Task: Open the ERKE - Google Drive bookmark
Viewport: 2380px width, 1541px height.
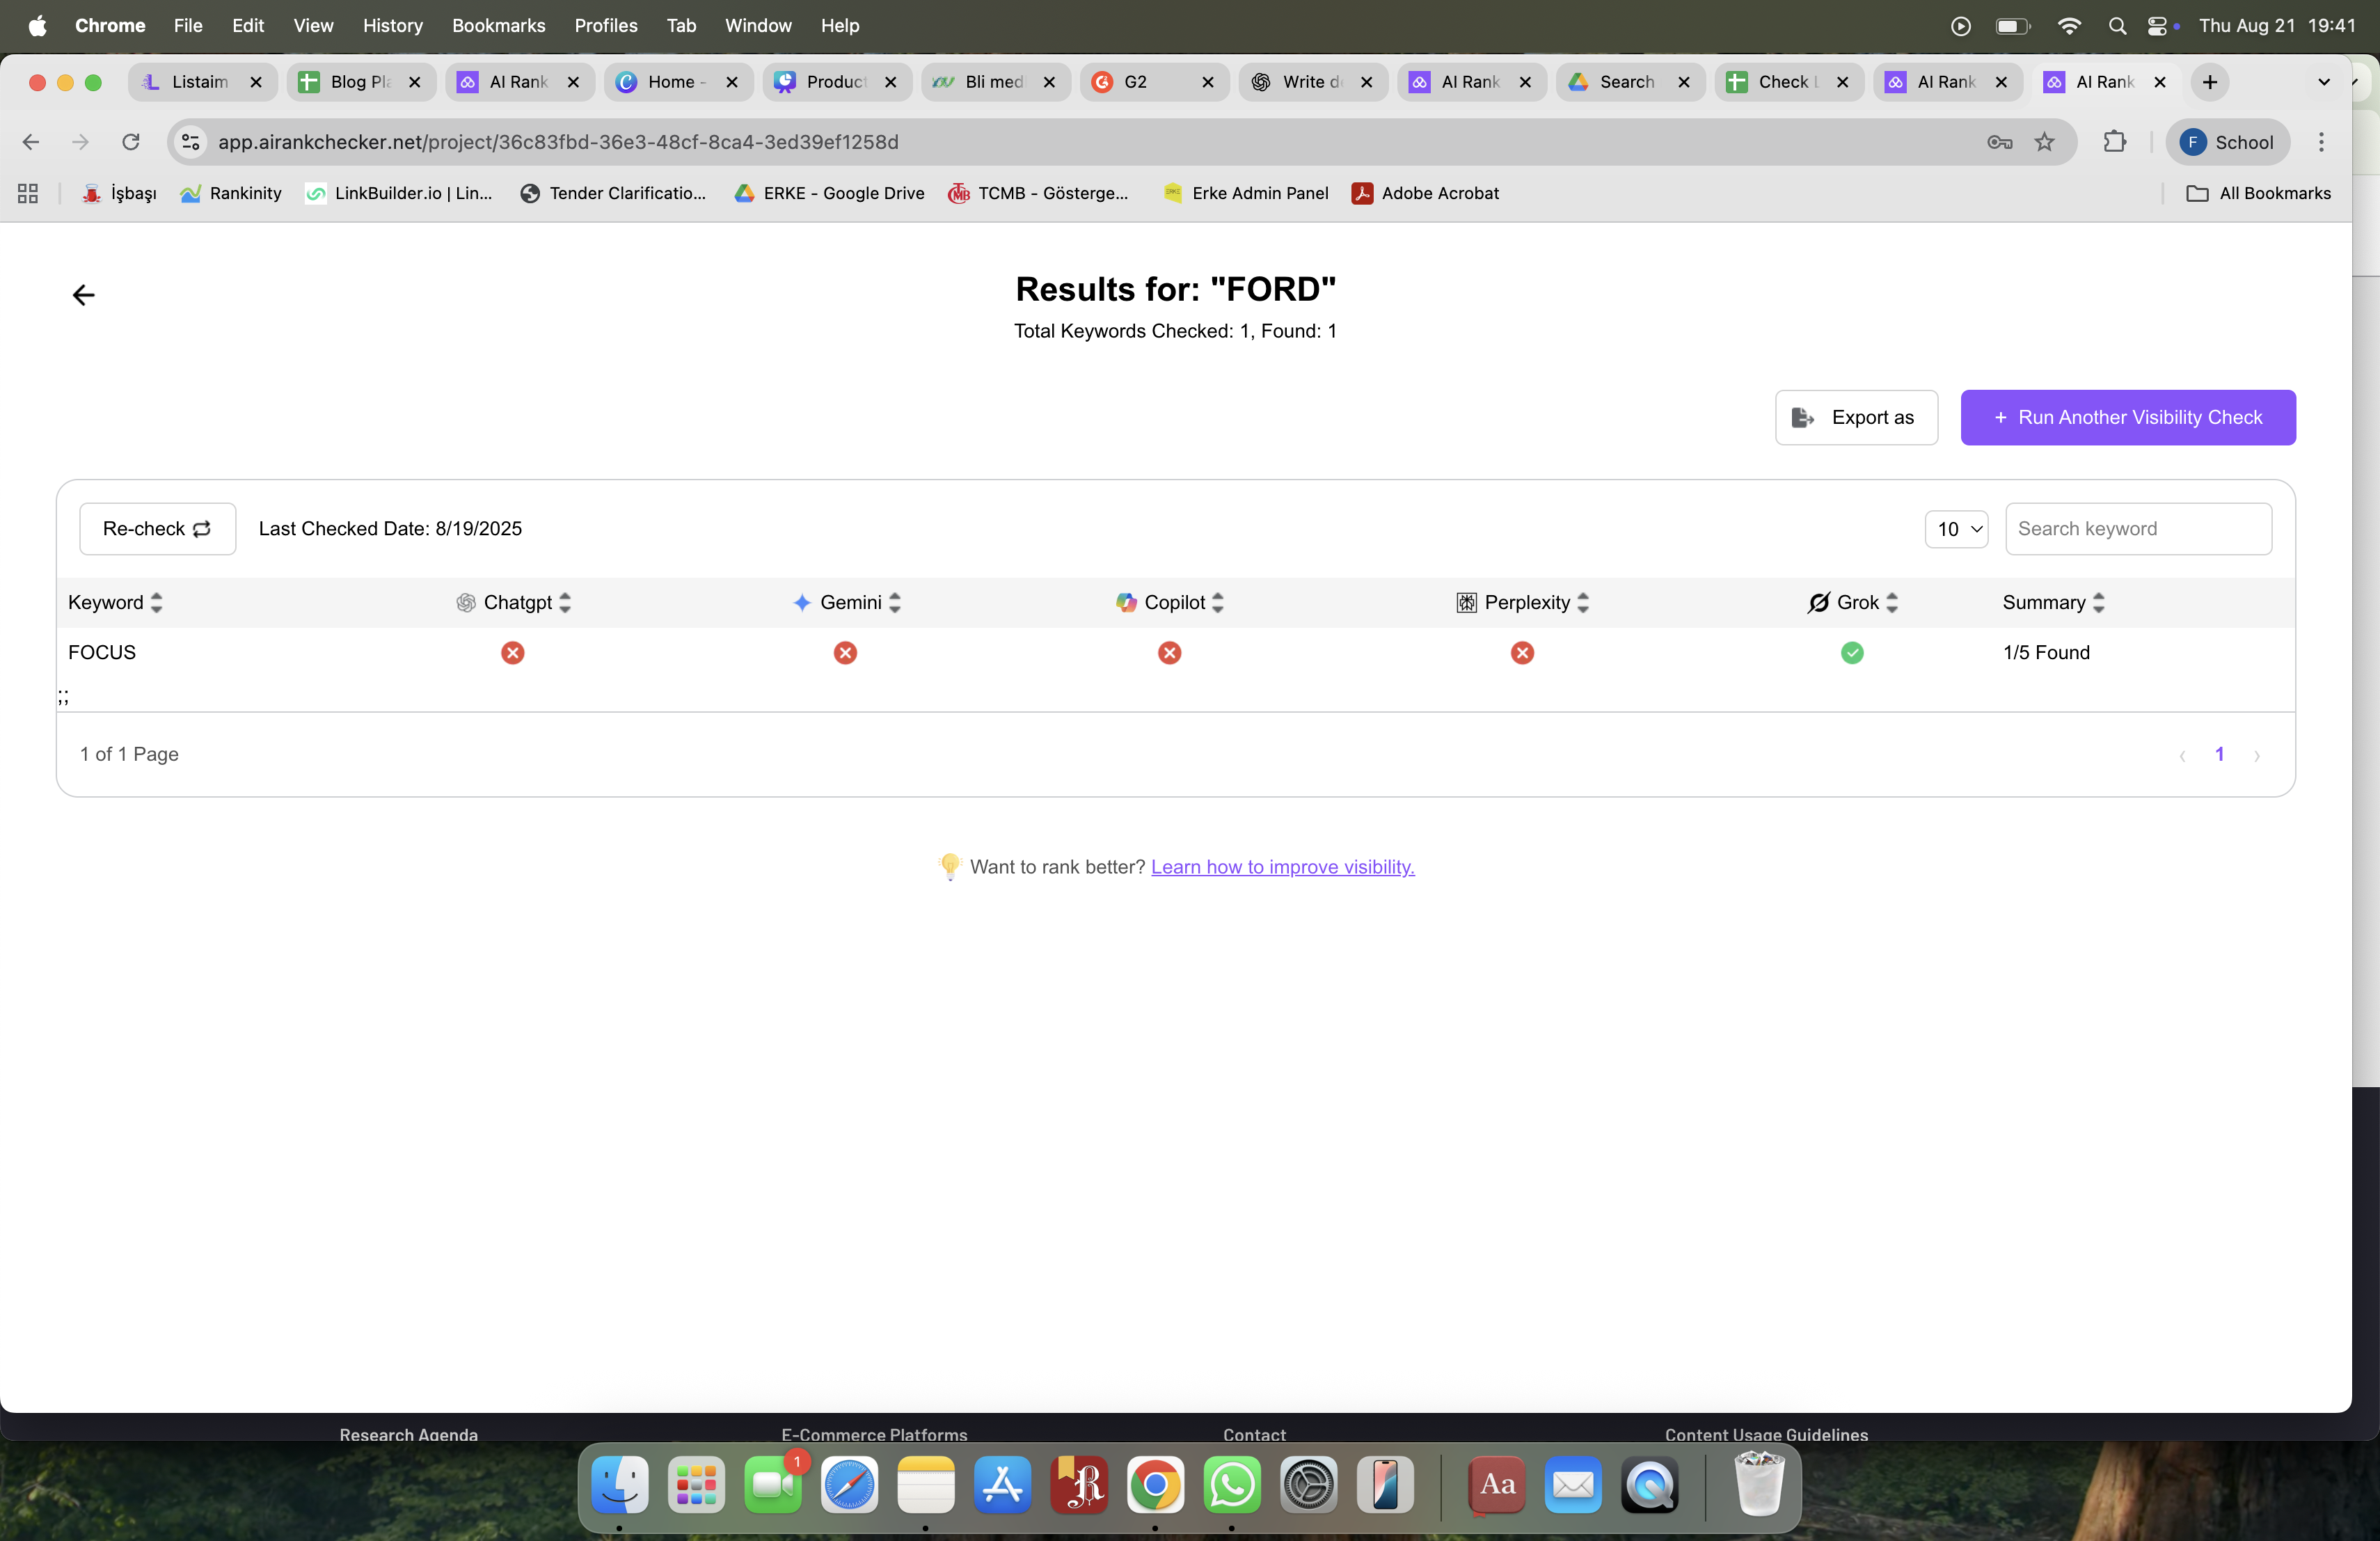Action: click(829, 193)
